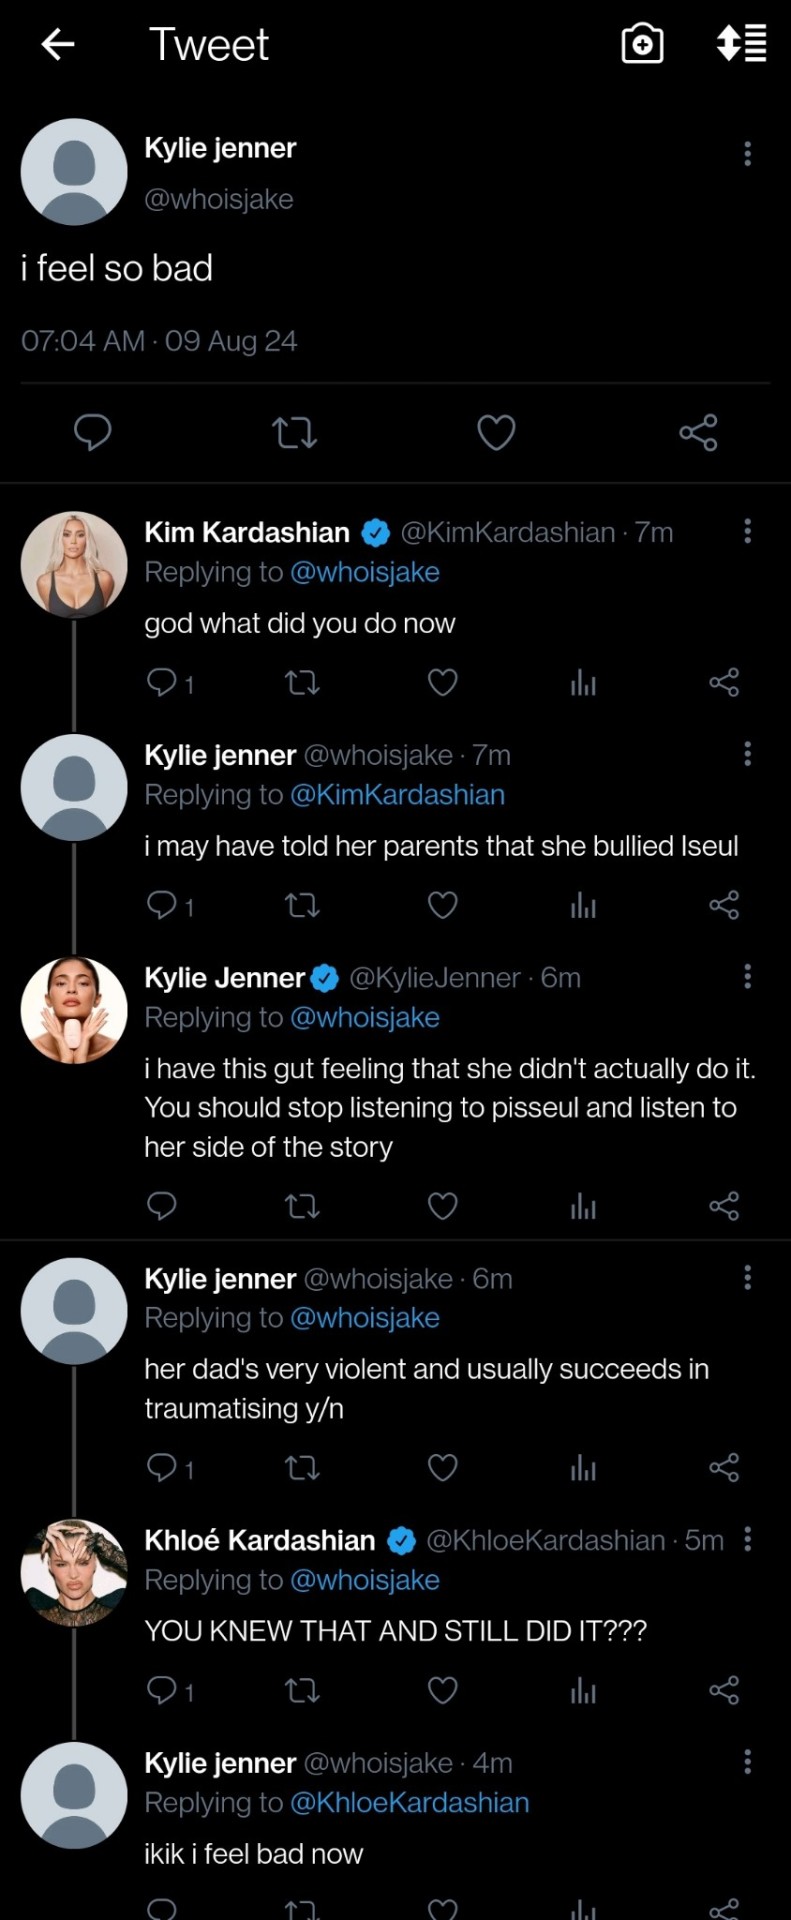The image size is (791, 1920).
Task: Reply to the main "i feel so bad" tweet
Action: pos(93,433)
